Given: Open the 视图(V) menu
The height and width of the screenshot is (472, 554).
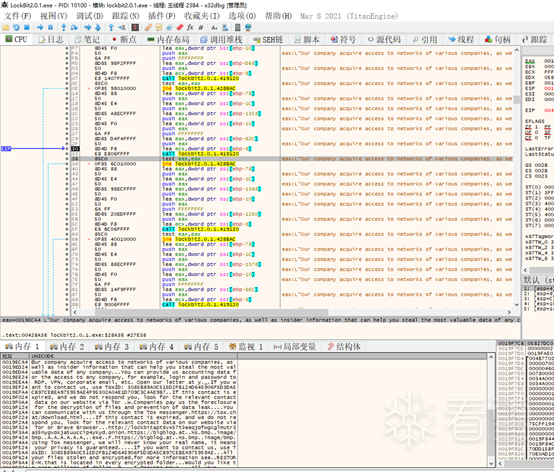Looking at the screenshot, I should point(54,16).
